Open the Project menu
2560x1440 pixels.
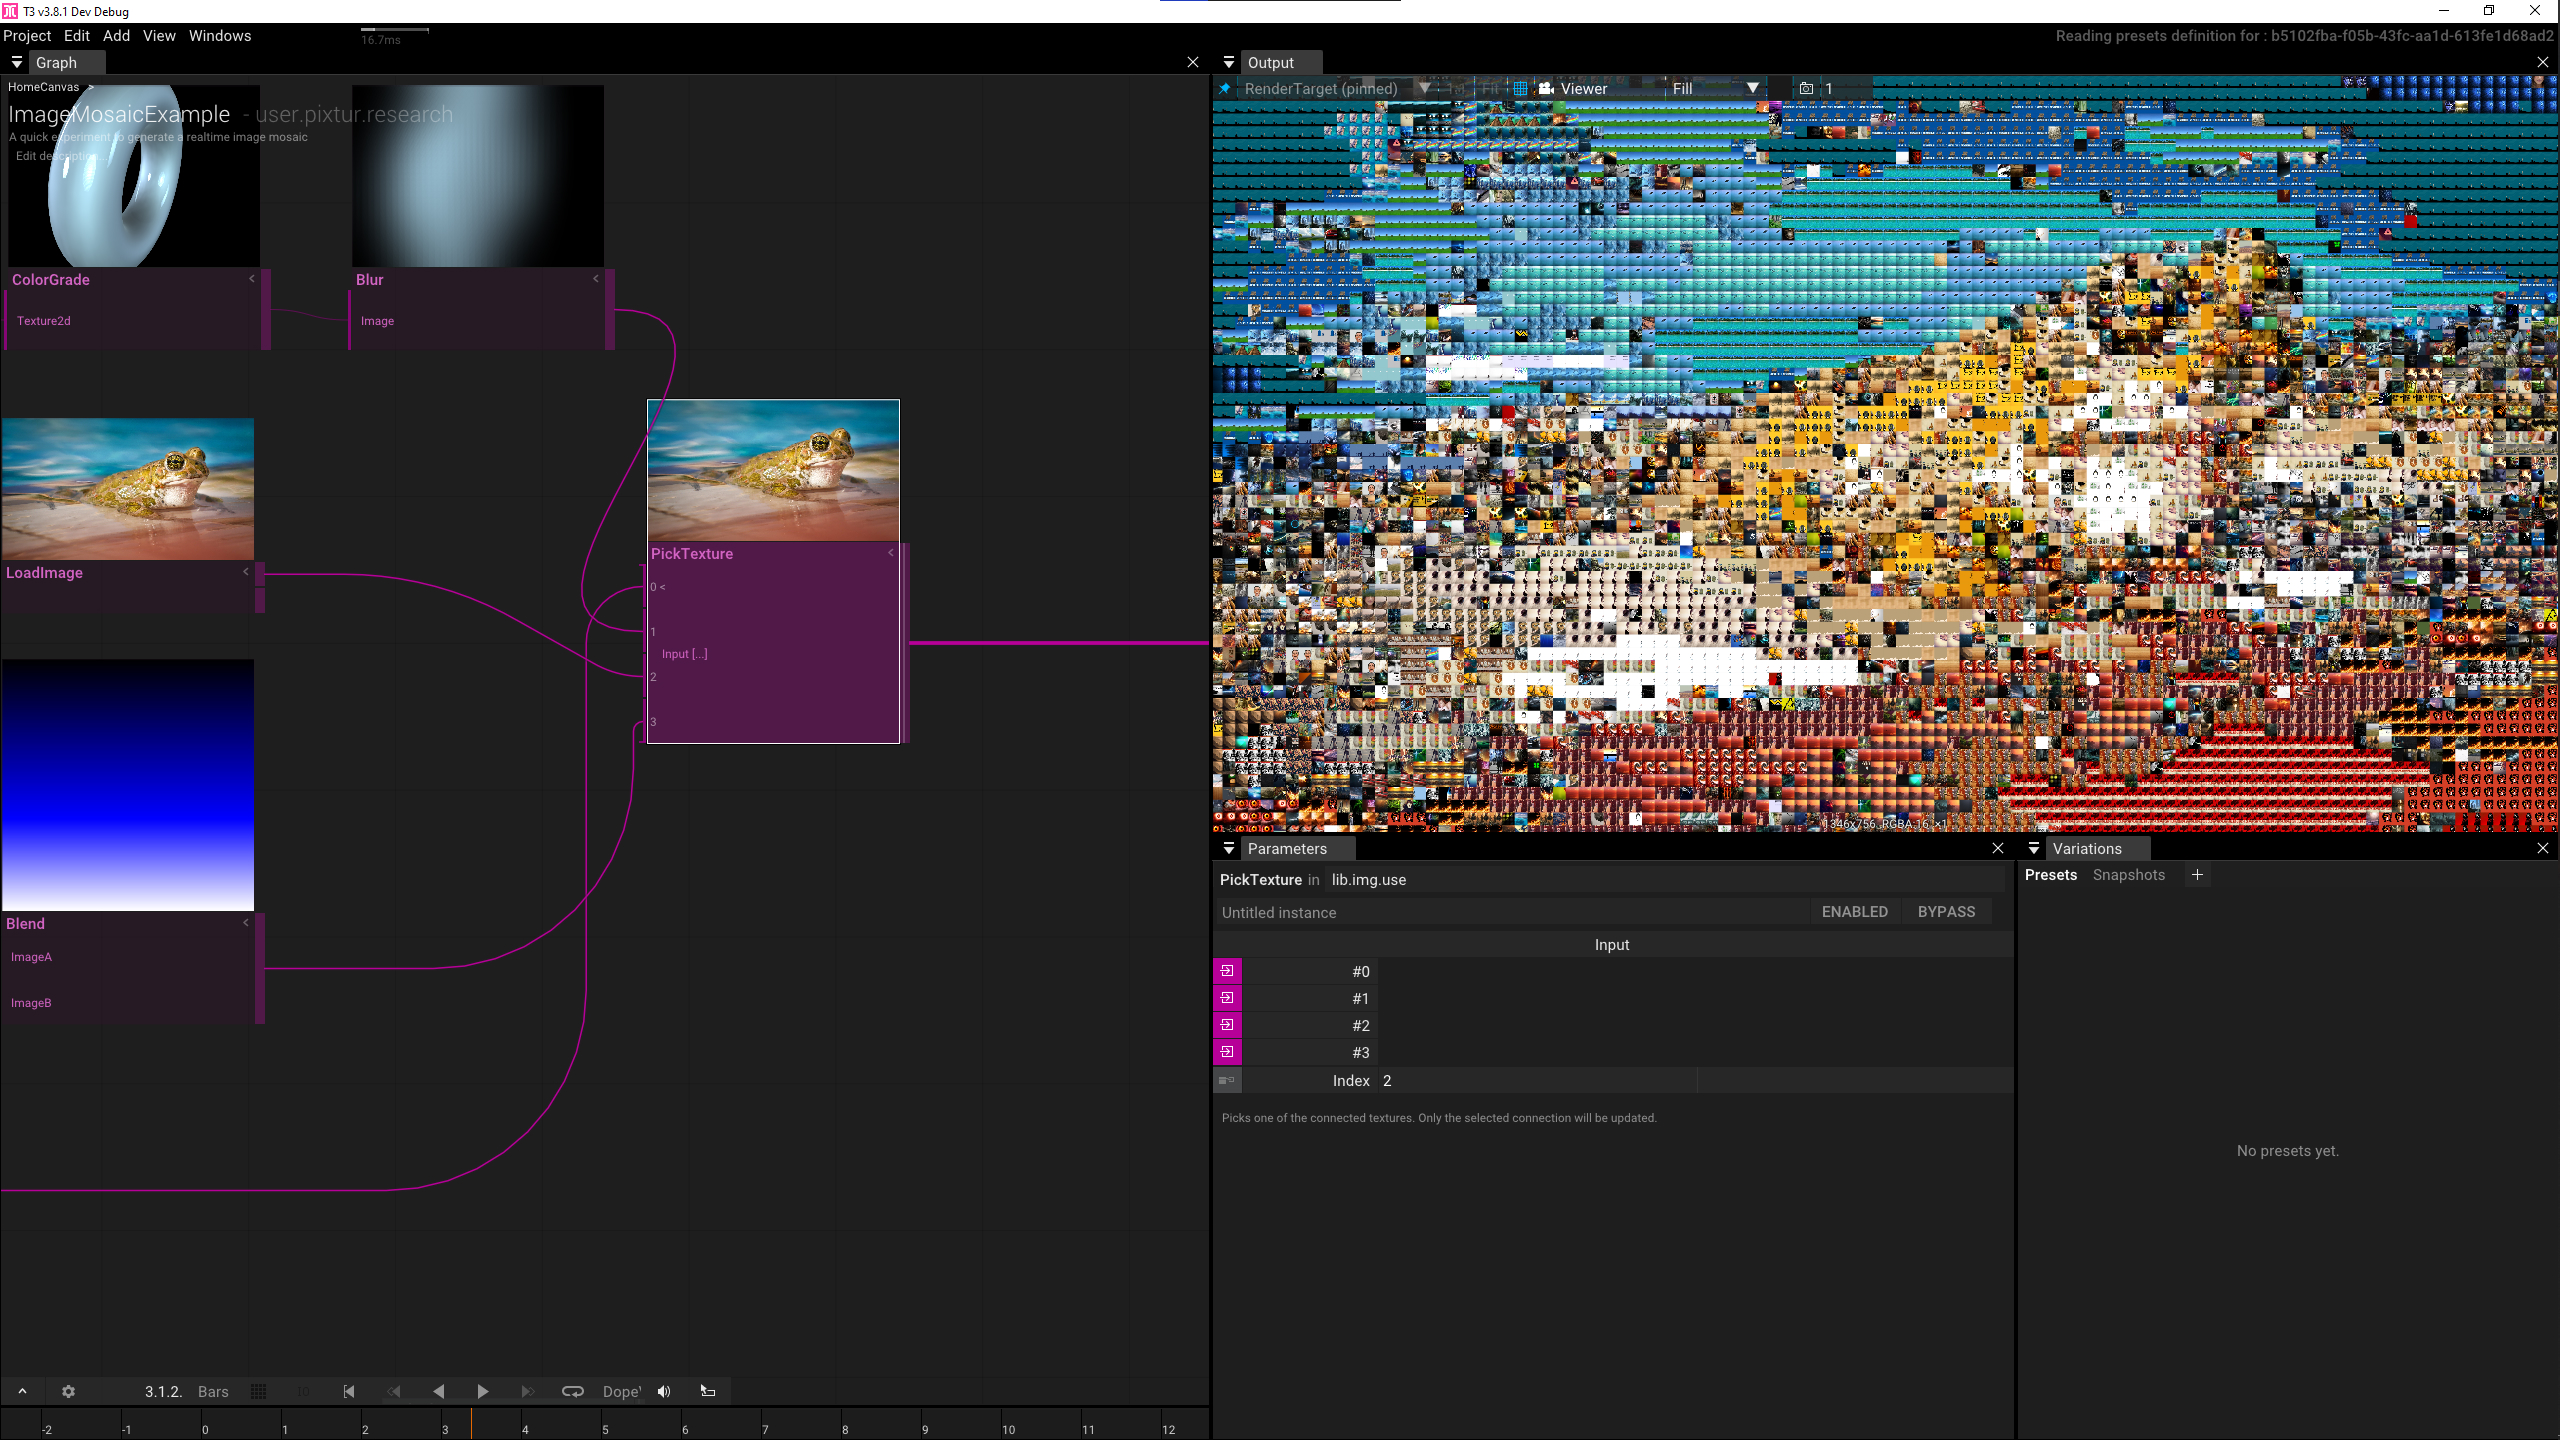point(27,35)
